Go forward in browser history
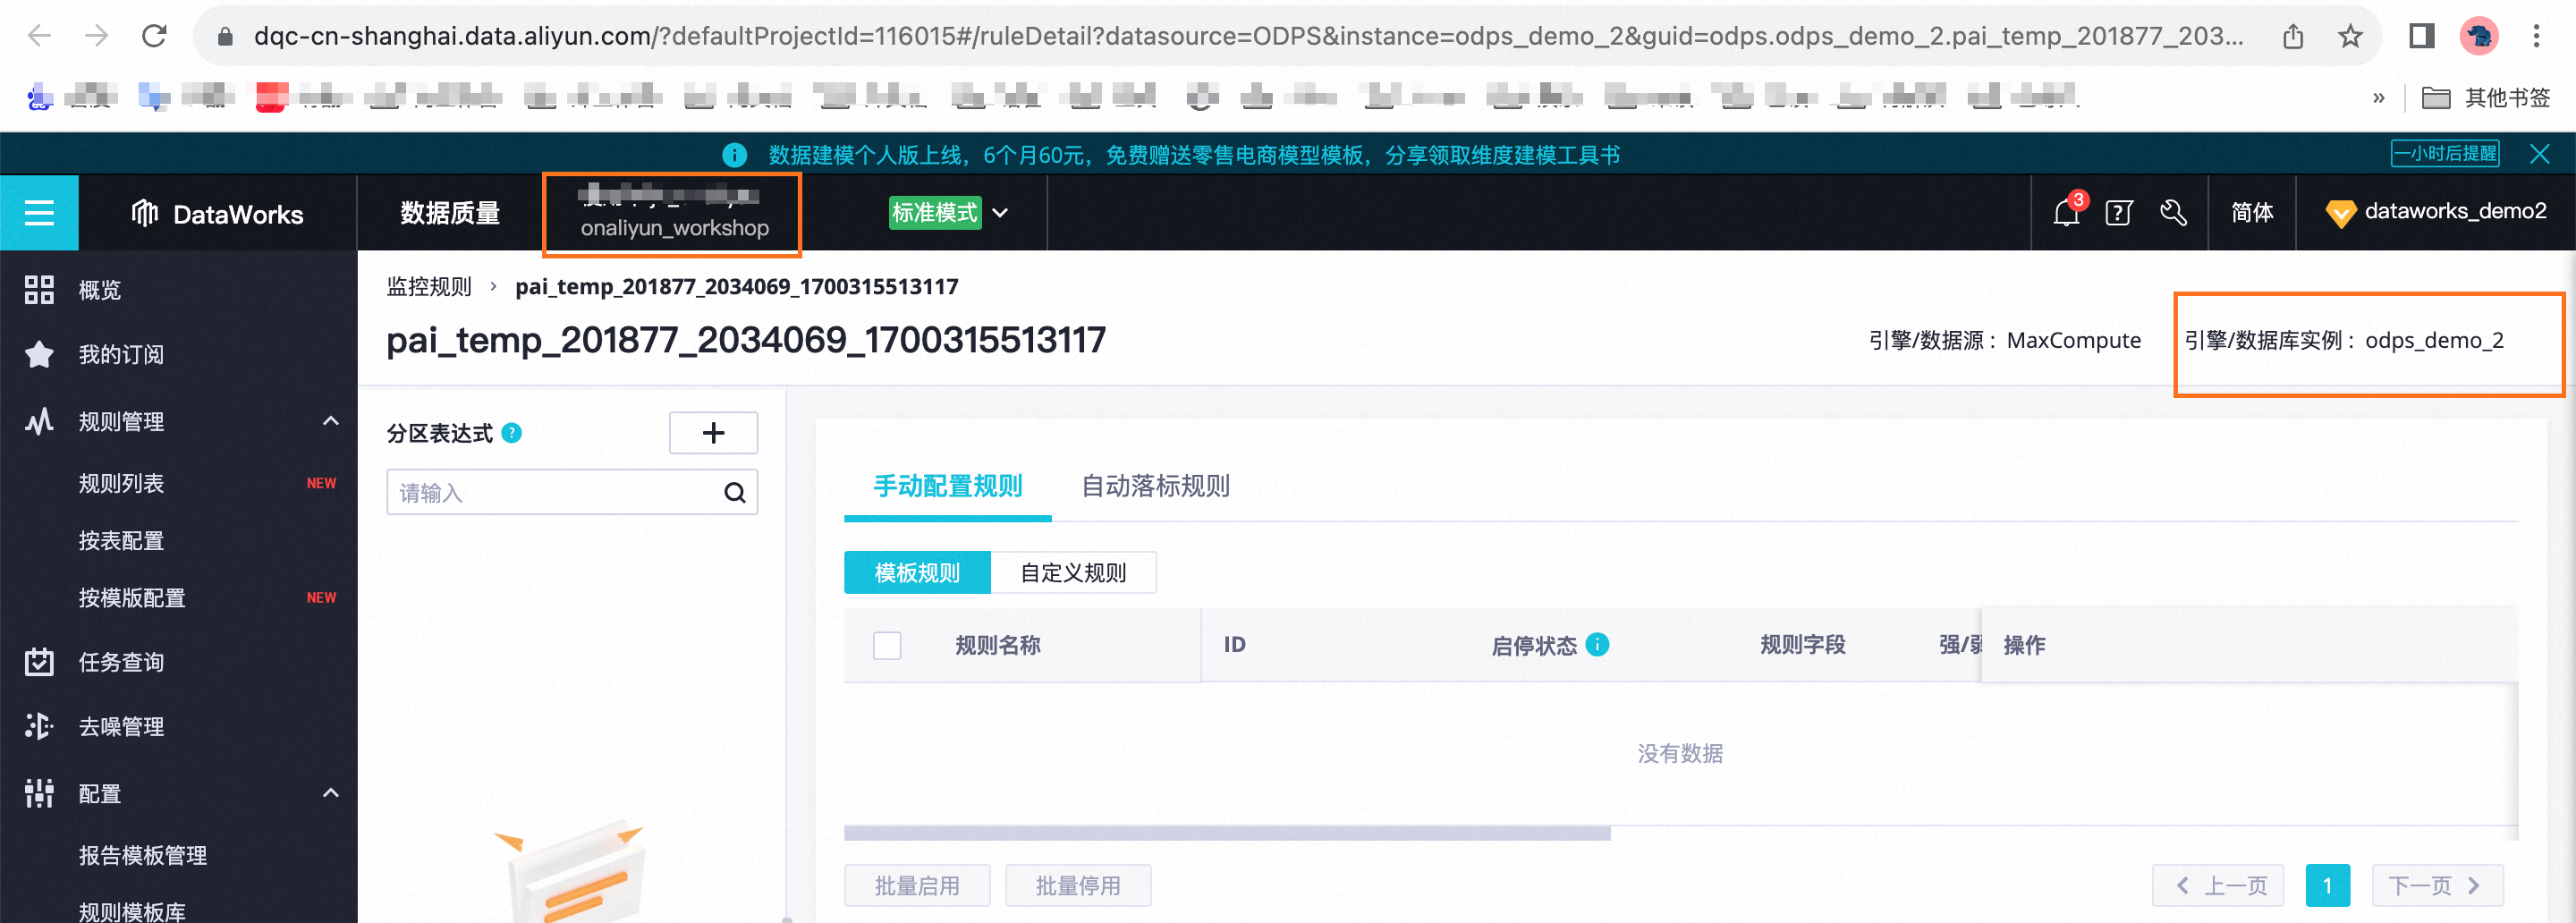2576x923 pixels. 96,37
